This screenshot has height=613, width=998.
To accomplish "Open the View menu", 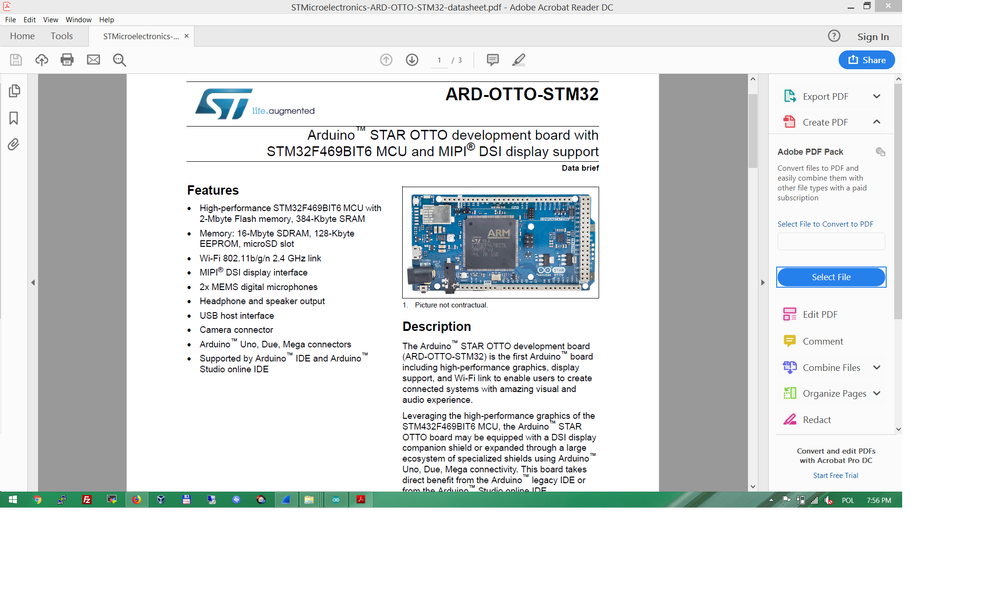I will click(x=50, y=20).
